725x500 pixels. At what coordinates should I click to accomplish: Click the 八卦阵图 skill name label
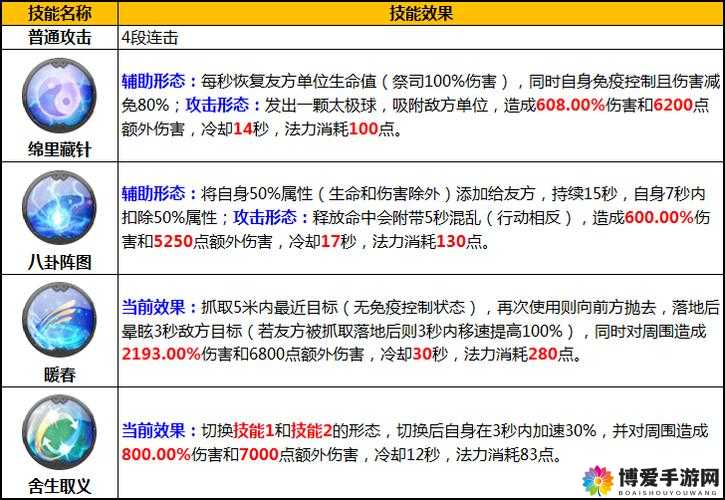tap(60, 262)
